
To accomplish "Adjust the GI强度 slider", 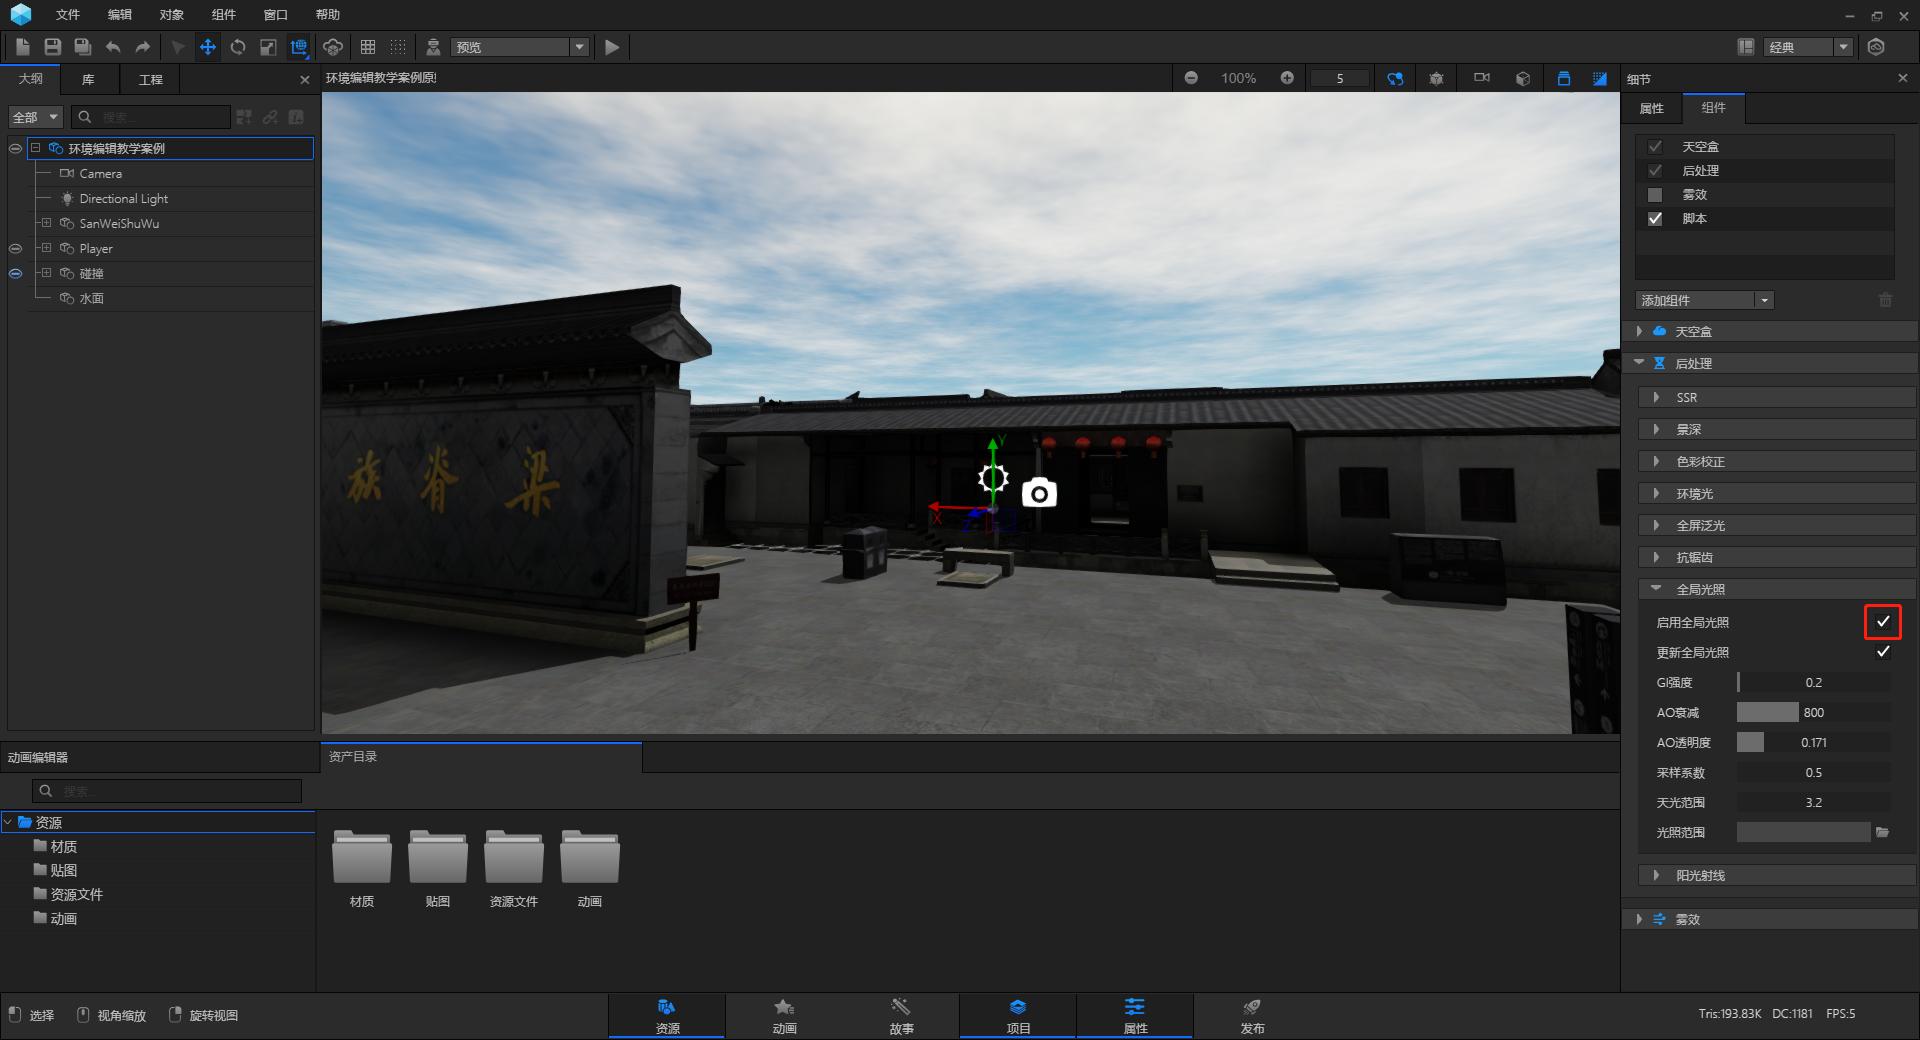I will click(x=1813, y=682).
